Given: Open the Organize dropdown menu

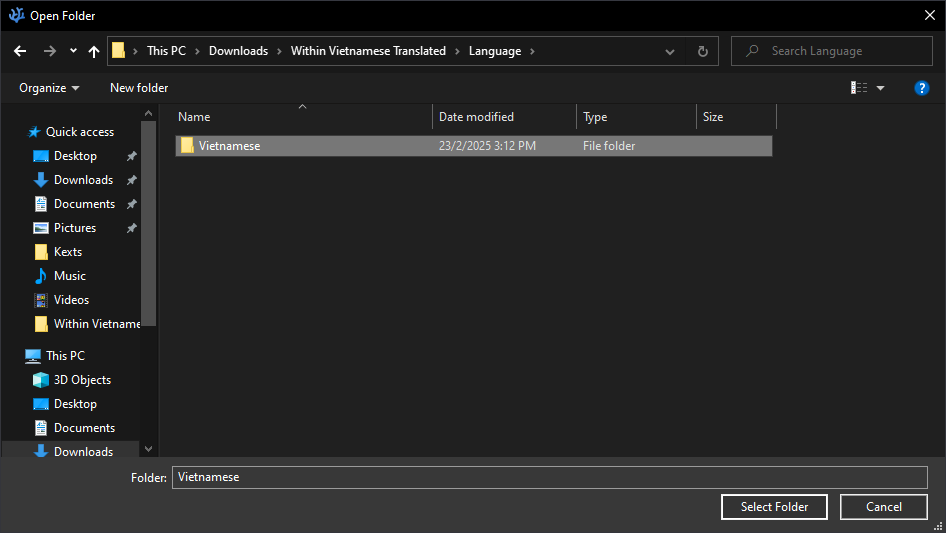Looking at the screenshot, I should point(49,88).
